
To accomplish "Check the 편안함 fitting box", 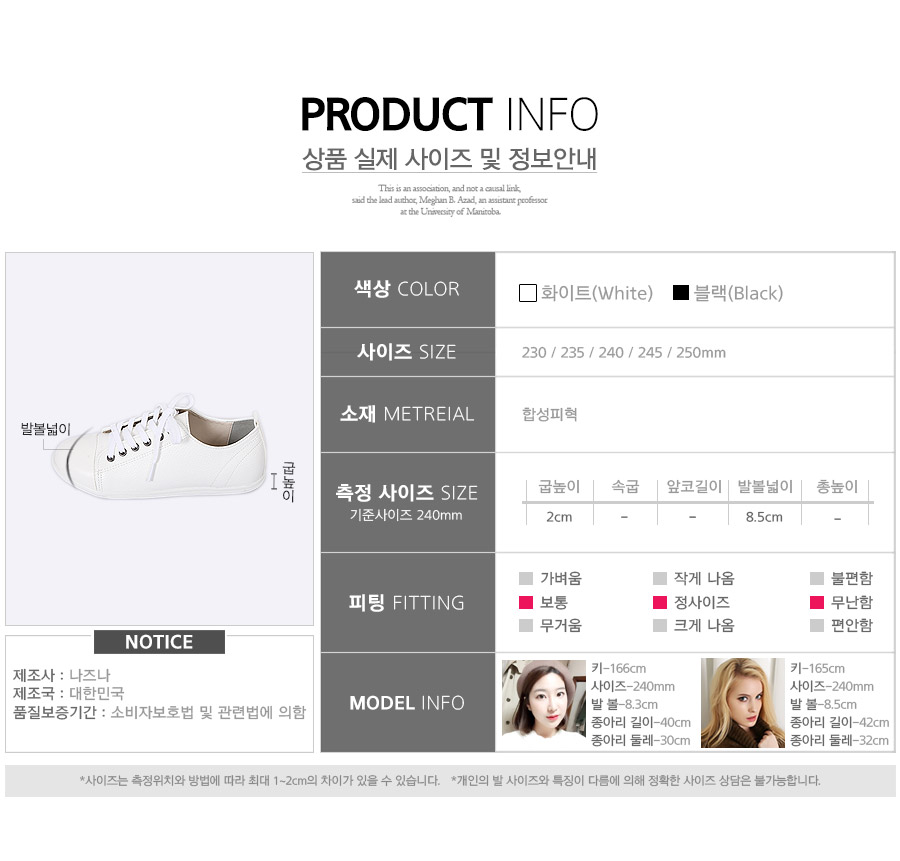I will click(817, 626).
